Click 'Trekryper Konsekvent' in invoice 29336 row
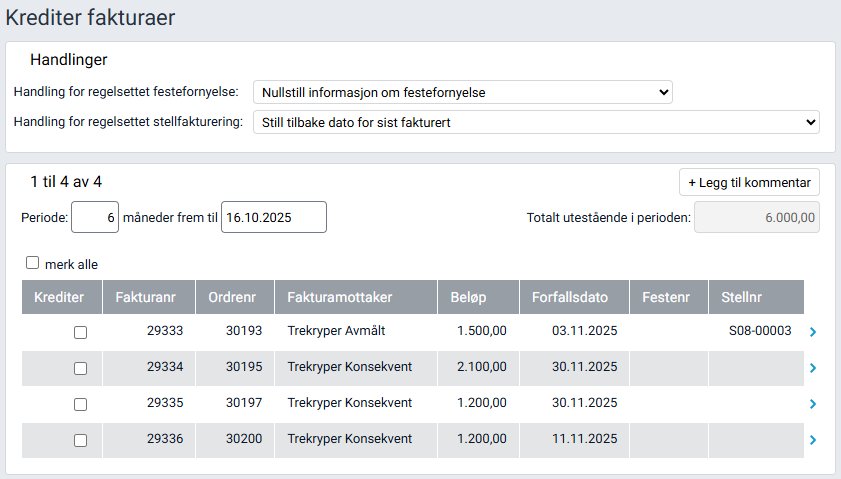The height and width of the screenshot is (479, 841). click(x=350, y=438)
